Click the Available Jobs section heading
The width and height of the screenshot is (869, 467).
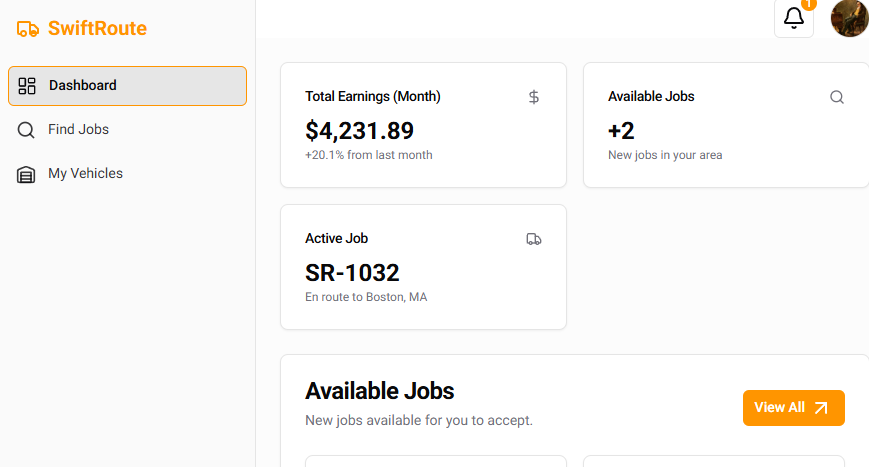380,391
